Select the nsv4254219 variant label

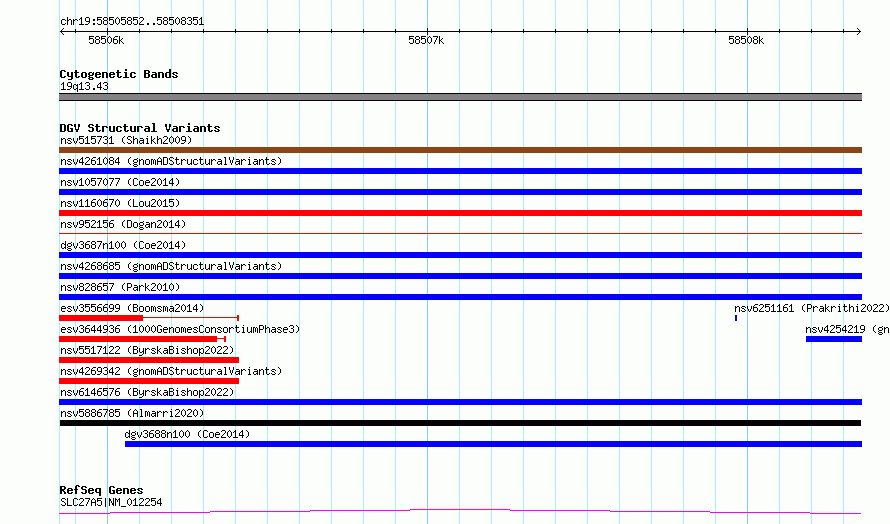coord(847,329)
